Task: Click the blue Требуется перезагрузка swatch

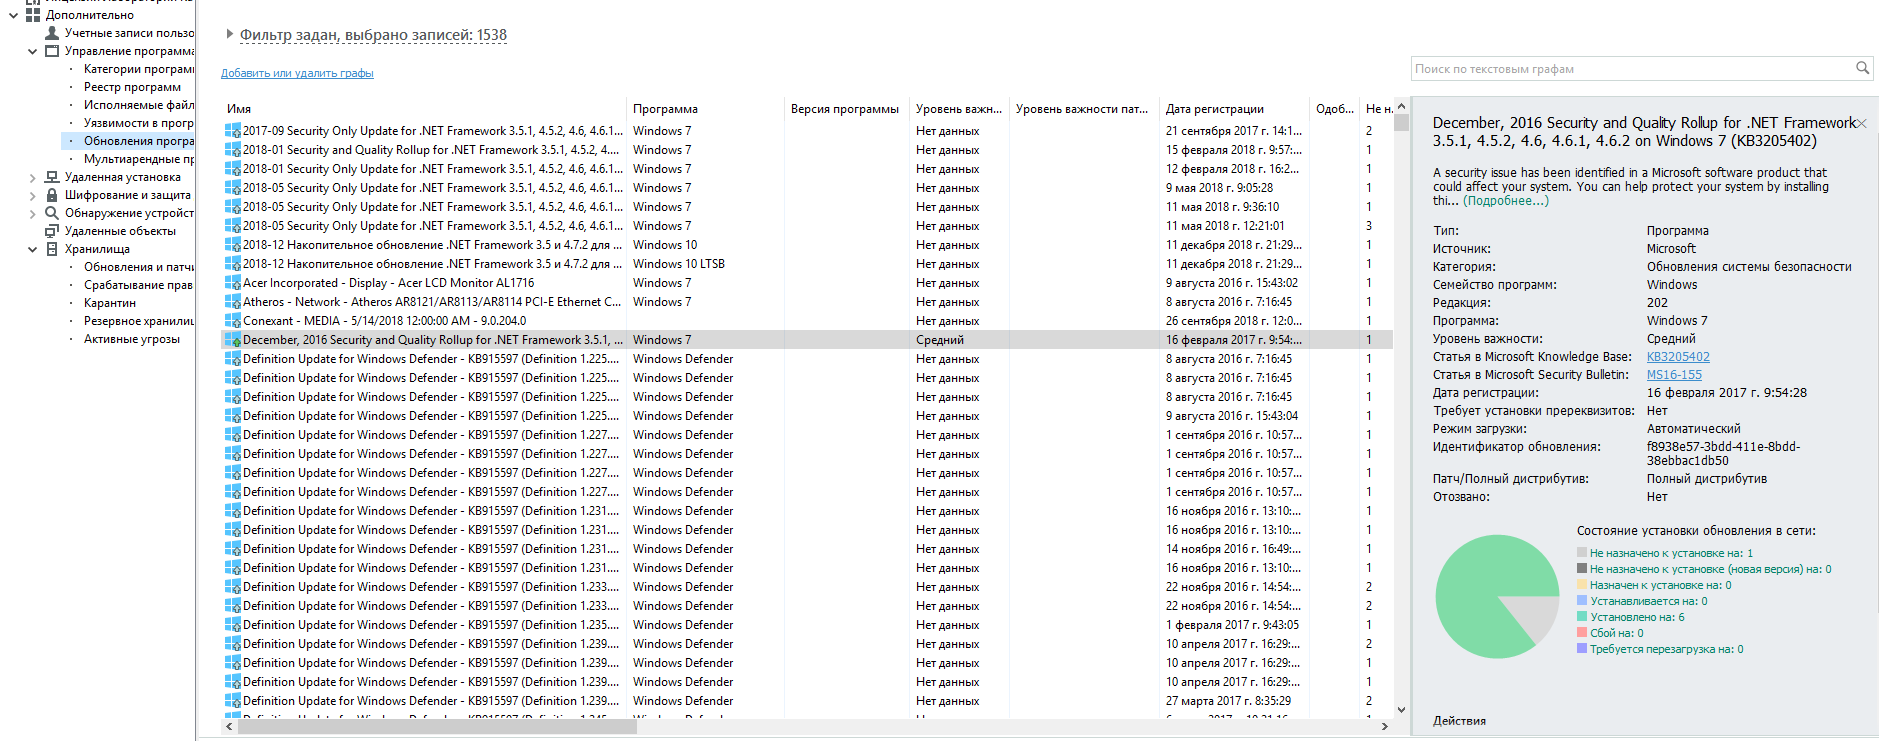Action: click(x=1582, y=649)
